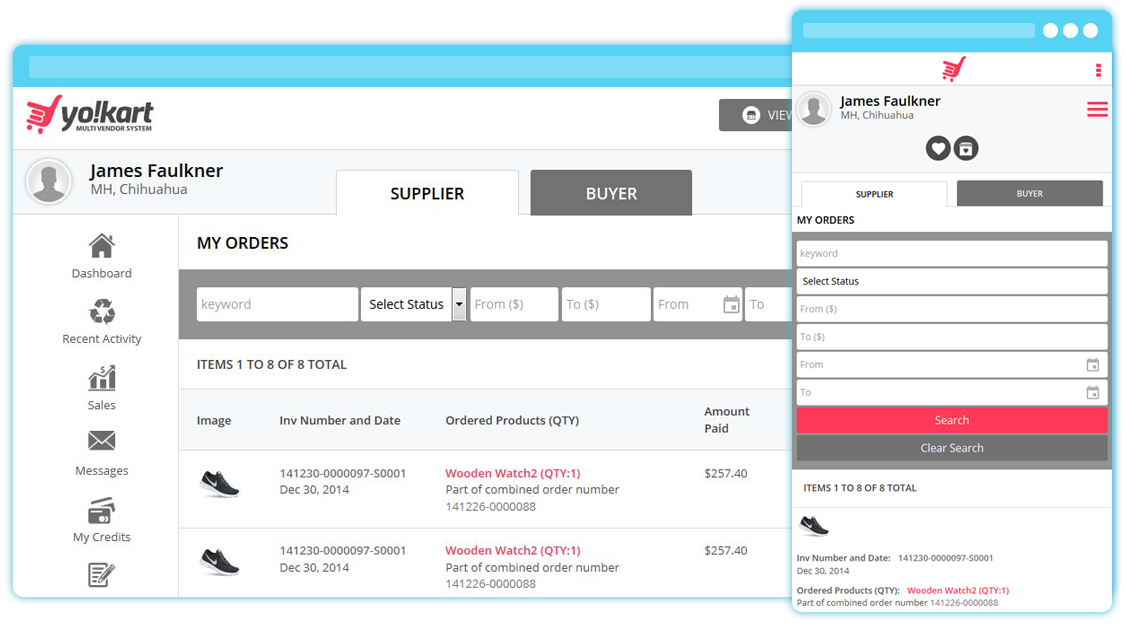The image size is (1125, 626).
Task: Open the three-dot overflow menu
Action: 1097,68
